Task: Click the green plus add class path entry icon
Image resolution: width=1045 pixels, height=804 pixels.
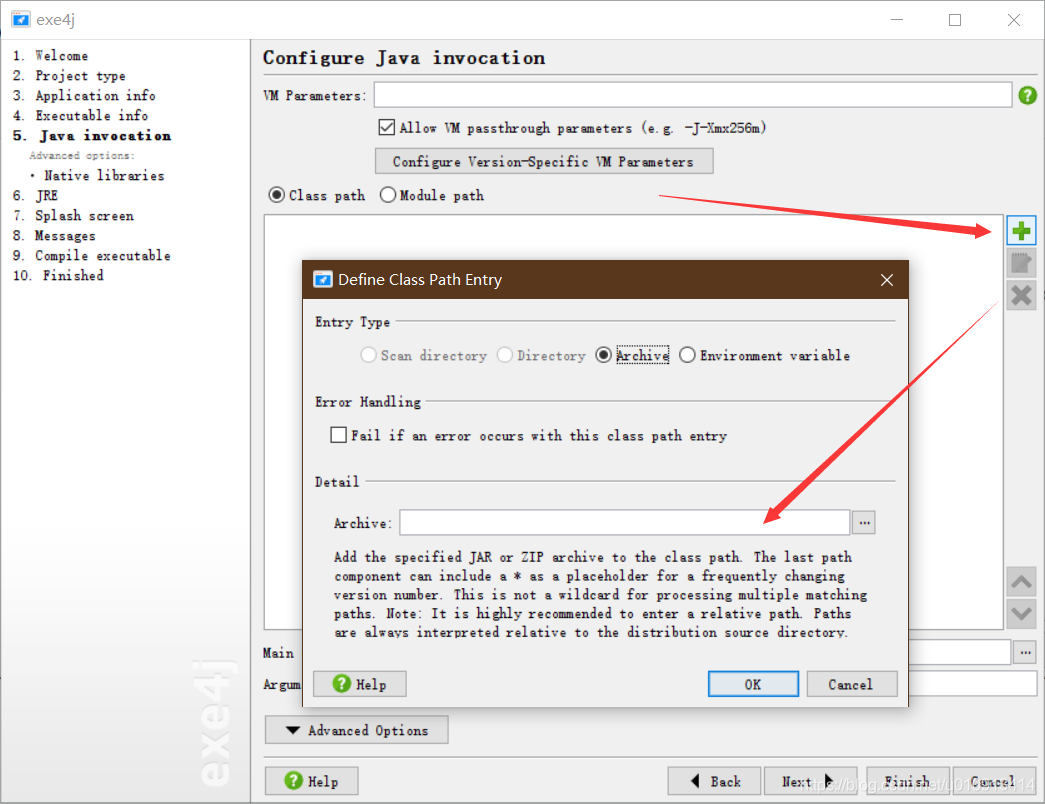Action: click(1021, 231)
